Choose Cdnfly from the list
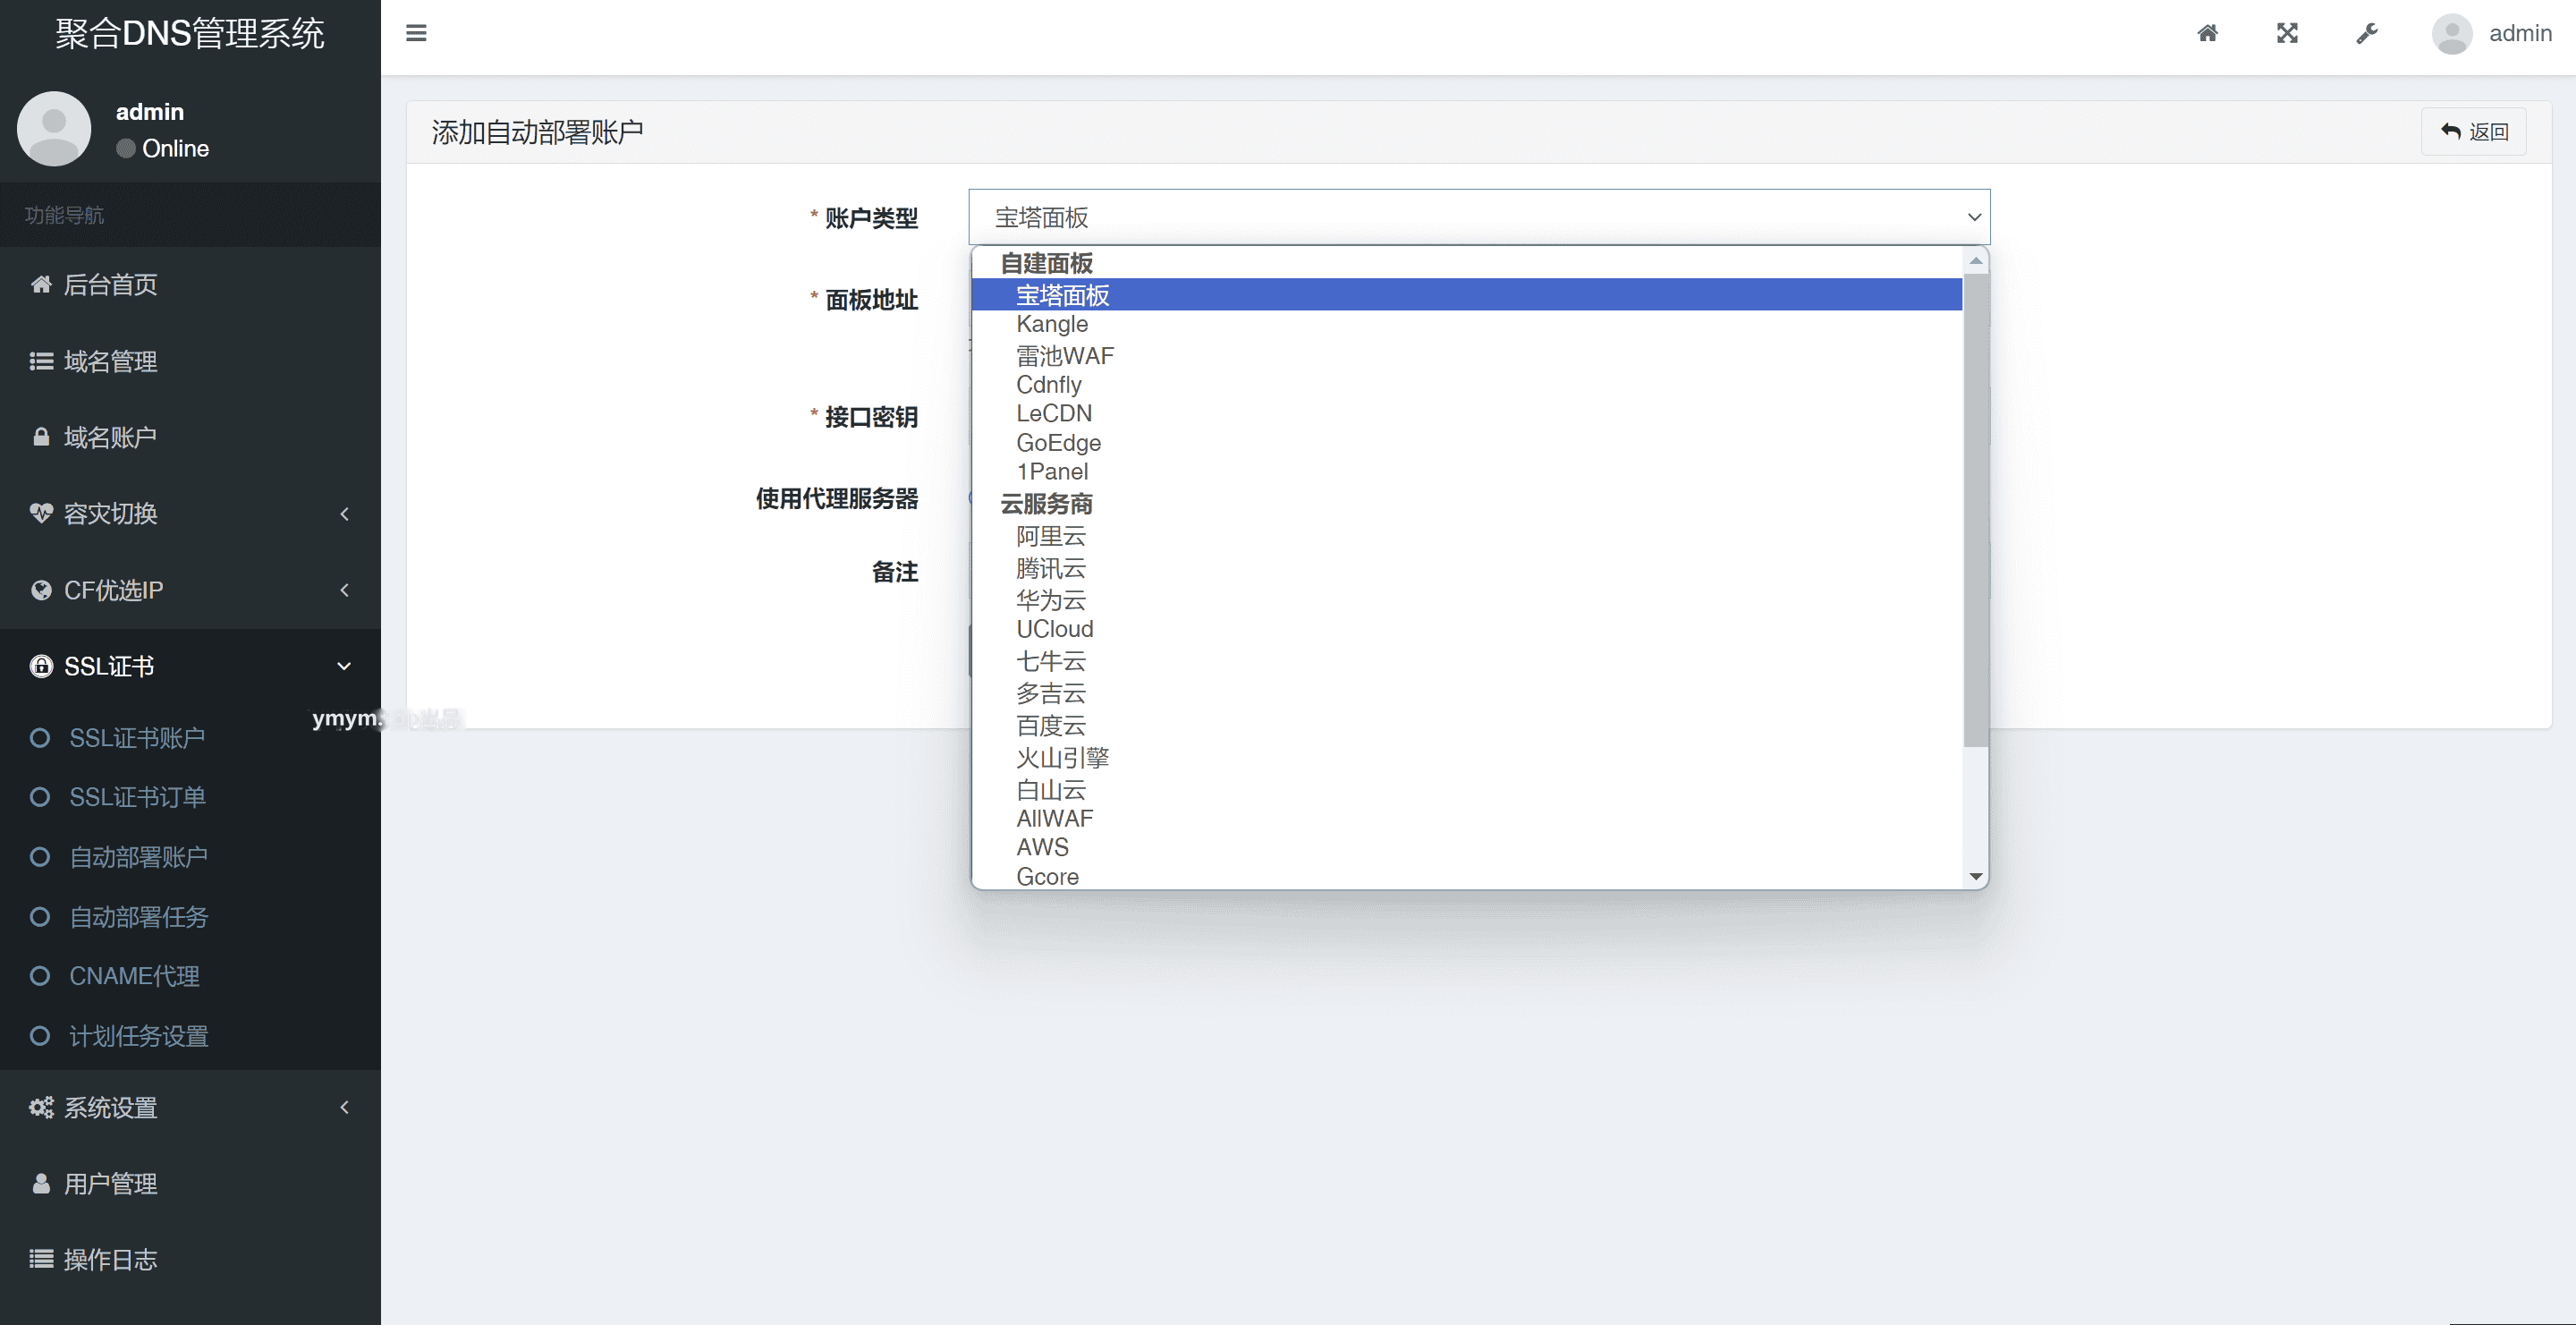Viewport: 2576px width, 1325px height. pyautogui.click(x=1466, y=385)
